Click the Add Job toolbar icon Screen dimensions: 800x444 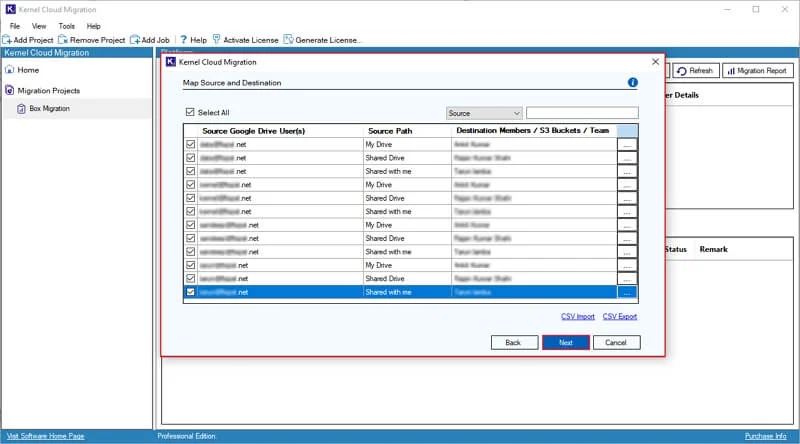pyautogui.click(x=135, y=40)
